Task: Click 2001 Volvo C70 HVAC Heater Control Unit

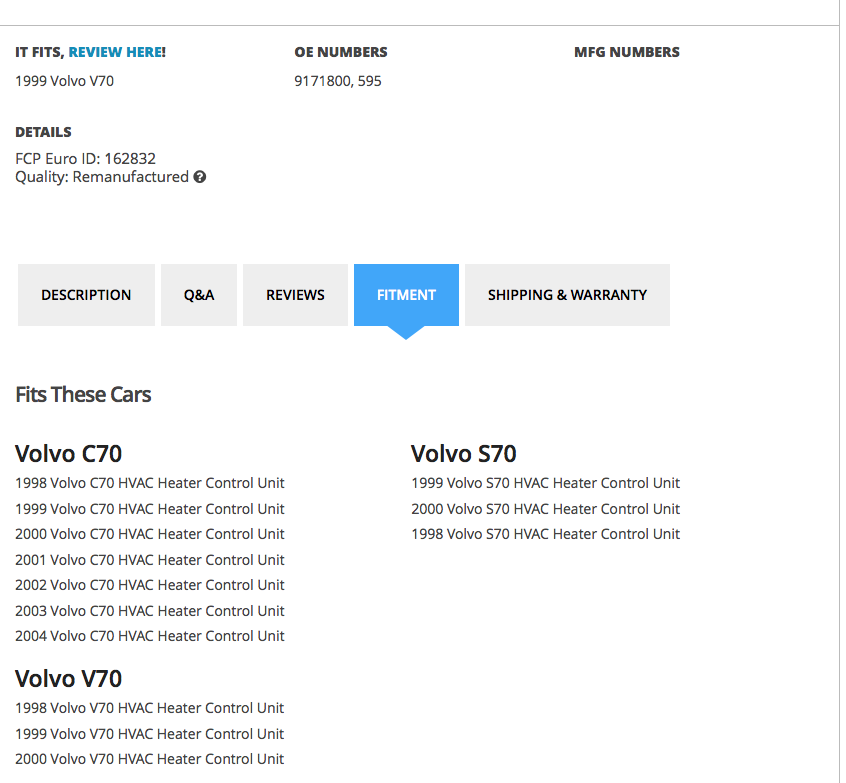Action: pyautogui.click(x=150, y=560)
